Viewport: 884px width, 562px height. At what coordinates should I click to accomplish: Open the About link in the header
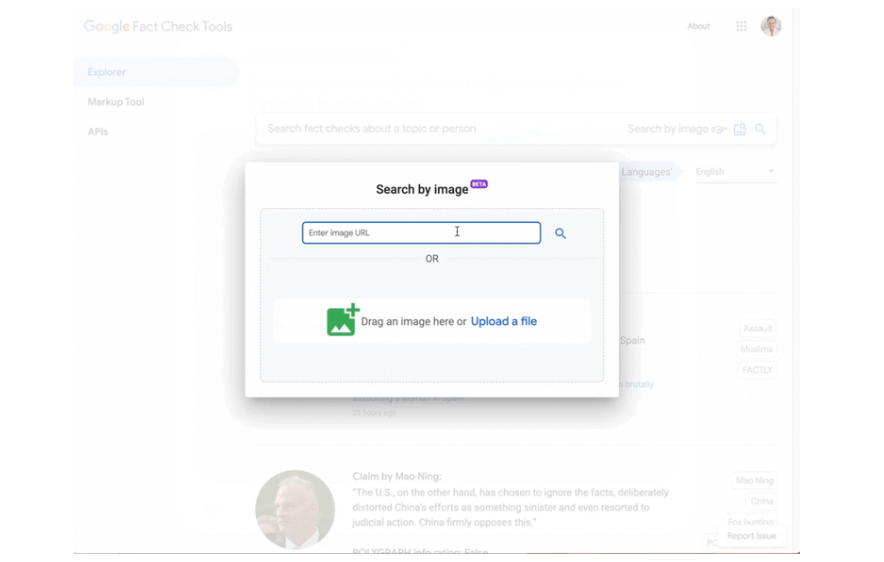[x=699, y=26]
